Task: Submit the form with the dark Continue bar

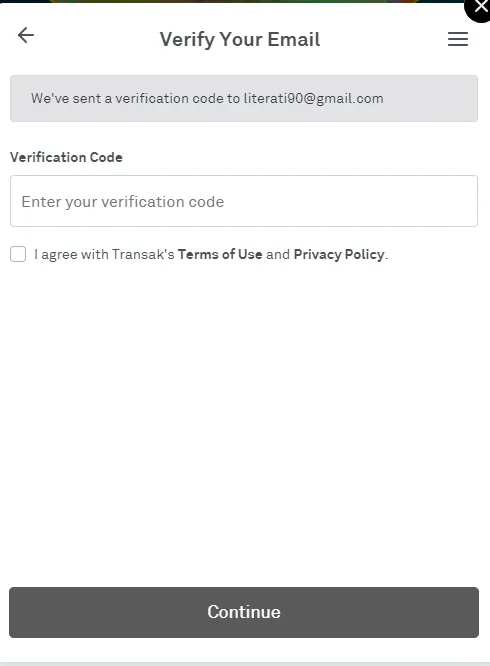Action: pyautogui.click(x=244, y=612)
